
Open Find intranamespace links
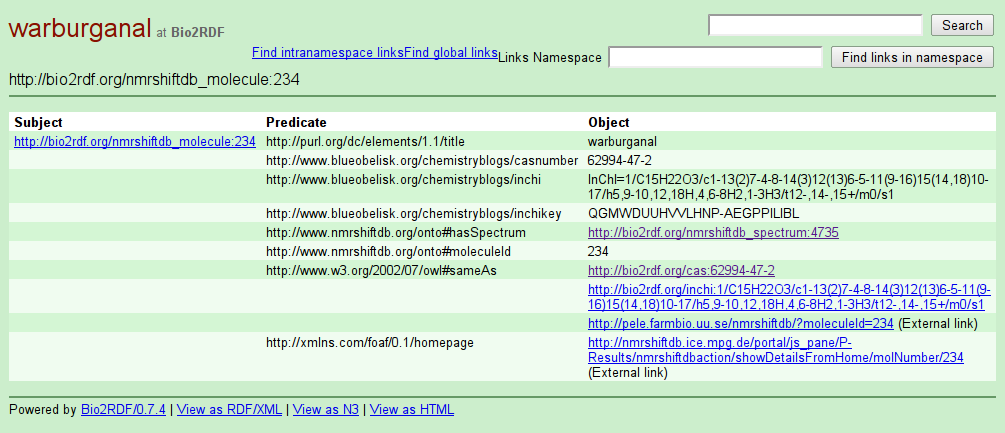coord(328,53)
